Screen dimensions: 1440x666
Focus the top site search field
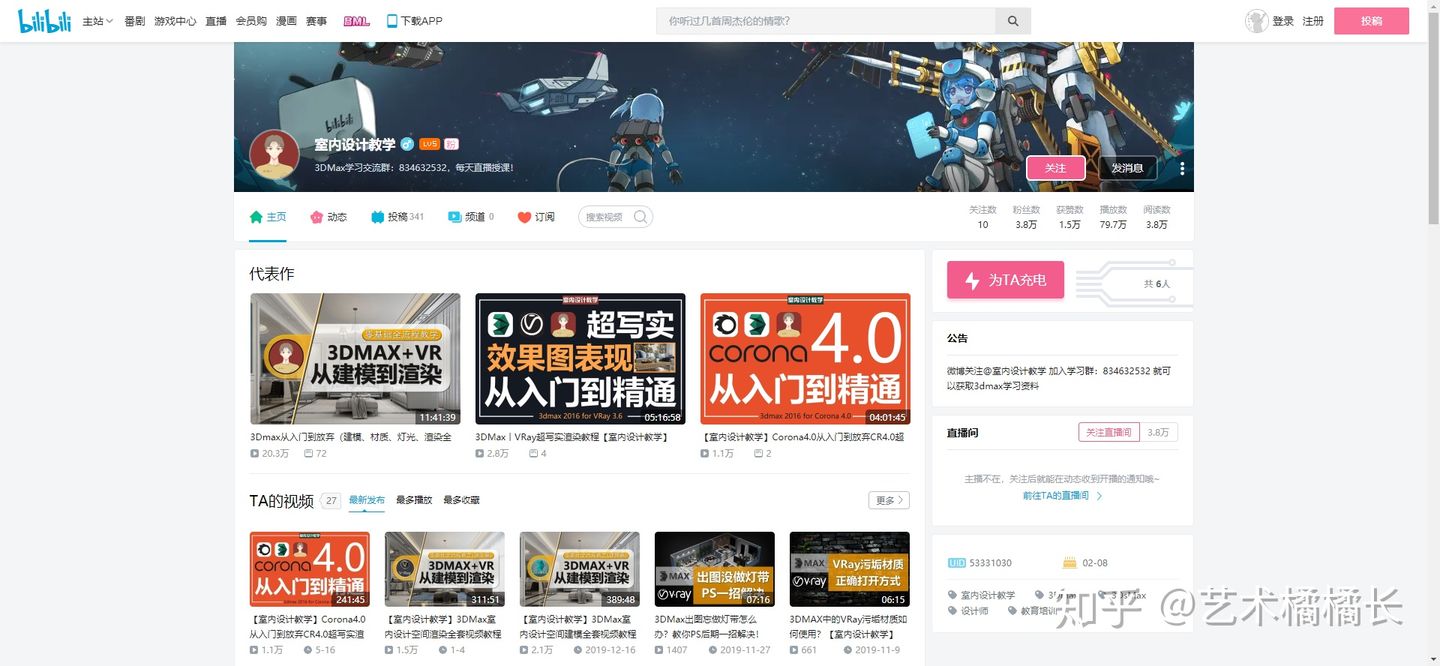(x=826, y=21)
